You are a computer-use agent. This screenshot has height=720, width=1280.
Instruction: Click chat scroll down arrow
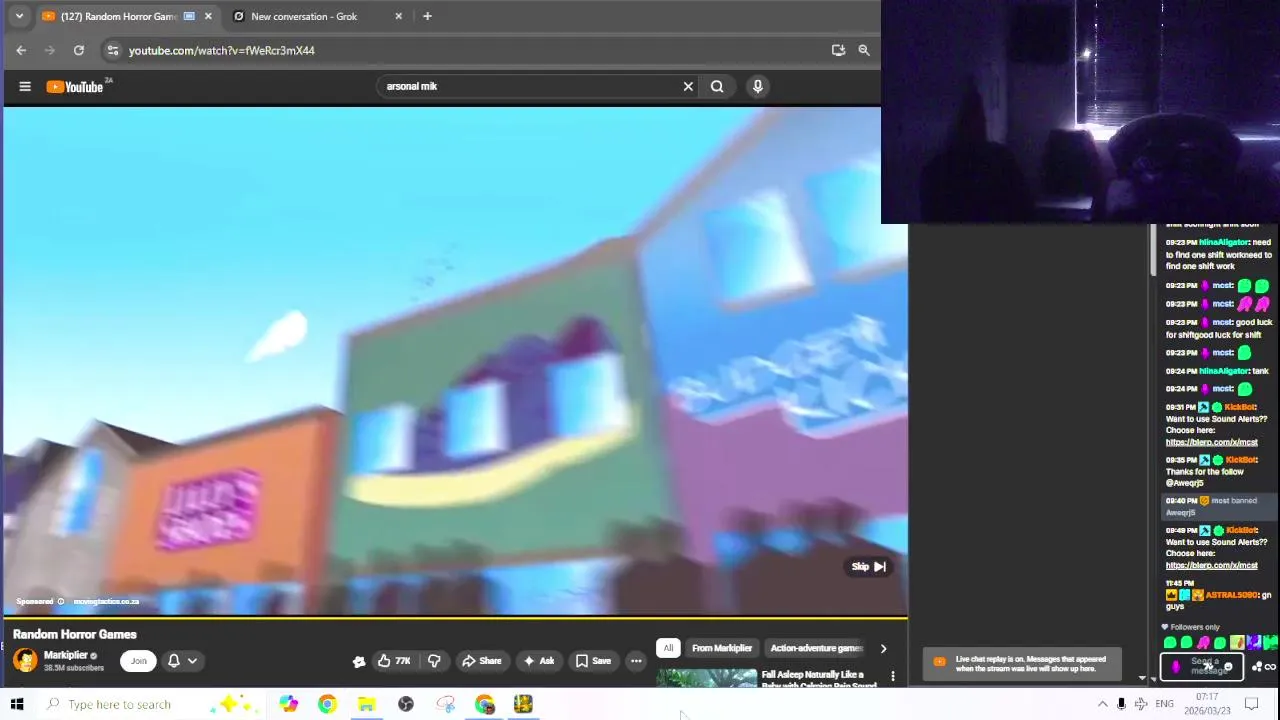pos(1154,679)
